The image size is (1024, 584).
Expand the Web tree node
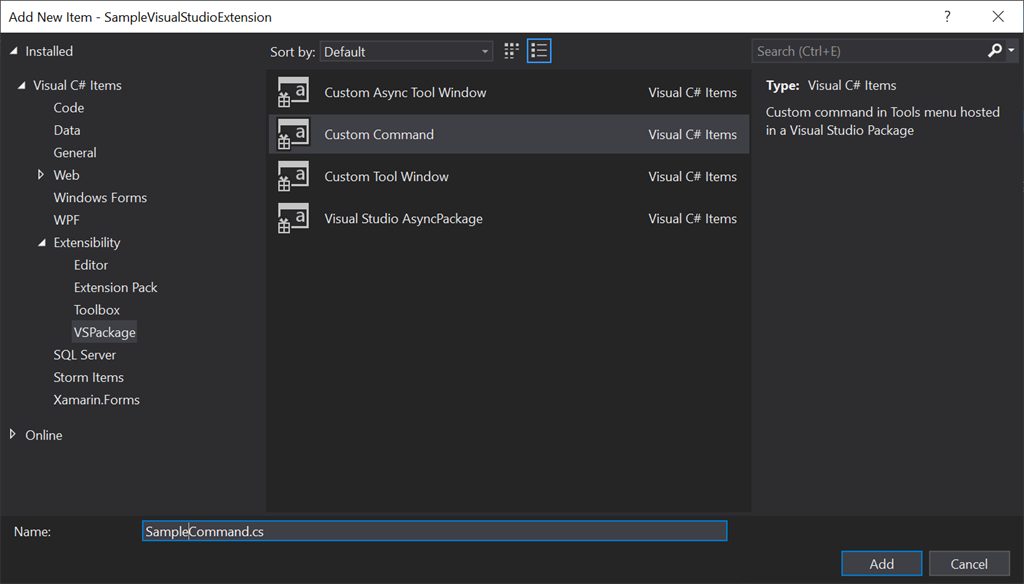[40, 174]
